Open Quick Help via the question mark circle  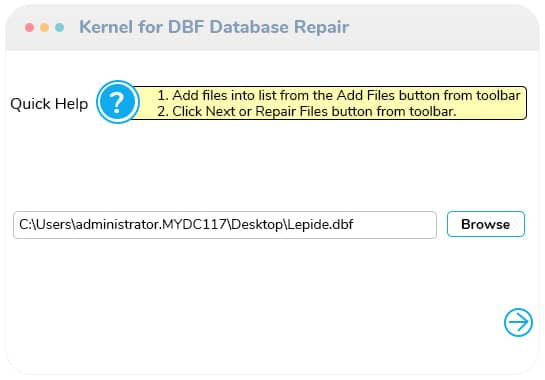coord(118,102)
